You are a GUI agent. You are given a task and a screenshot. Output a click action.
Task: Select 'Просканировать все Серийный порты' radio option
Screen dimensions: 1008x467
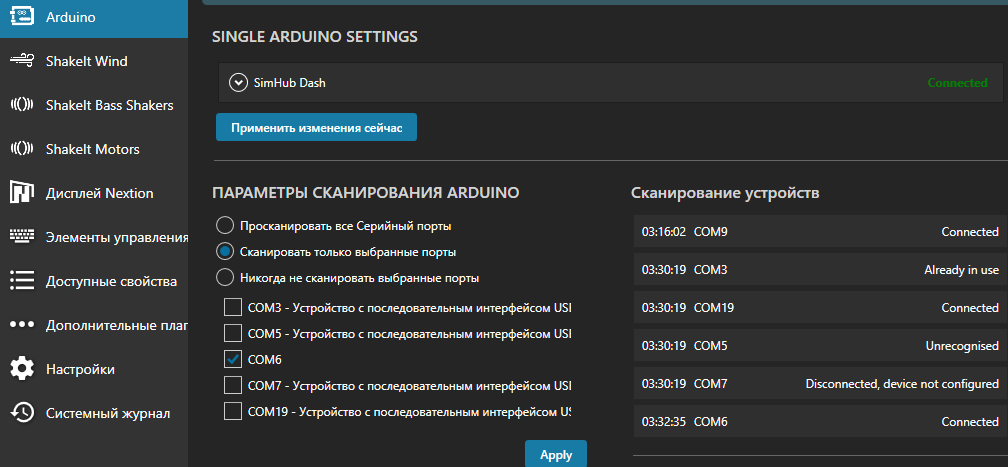tap(225, 225)
